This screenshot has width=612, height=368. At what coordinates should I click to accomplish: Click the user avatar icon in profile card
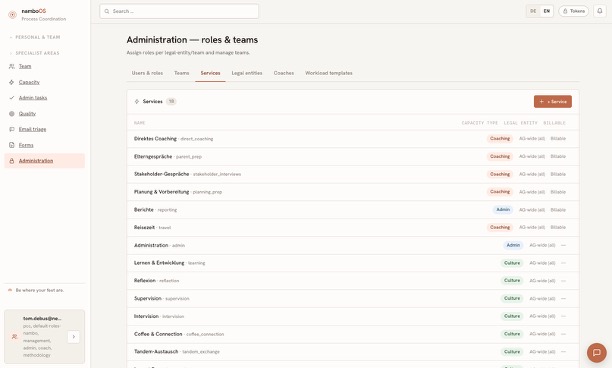pos(14,336)
